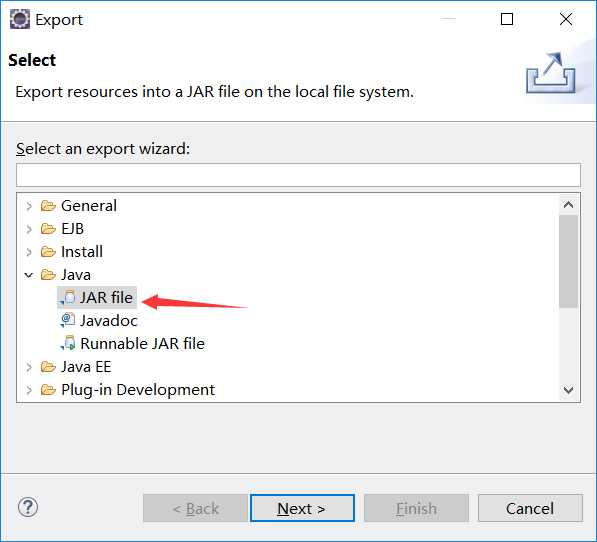Click the disabled Finish button
This screenshot has width=597, height=542.
416,508
